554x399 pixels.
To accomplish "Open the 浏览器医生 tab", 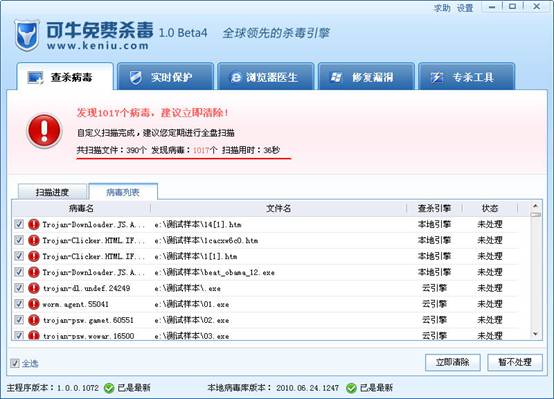I will click(x=265, y=77).
